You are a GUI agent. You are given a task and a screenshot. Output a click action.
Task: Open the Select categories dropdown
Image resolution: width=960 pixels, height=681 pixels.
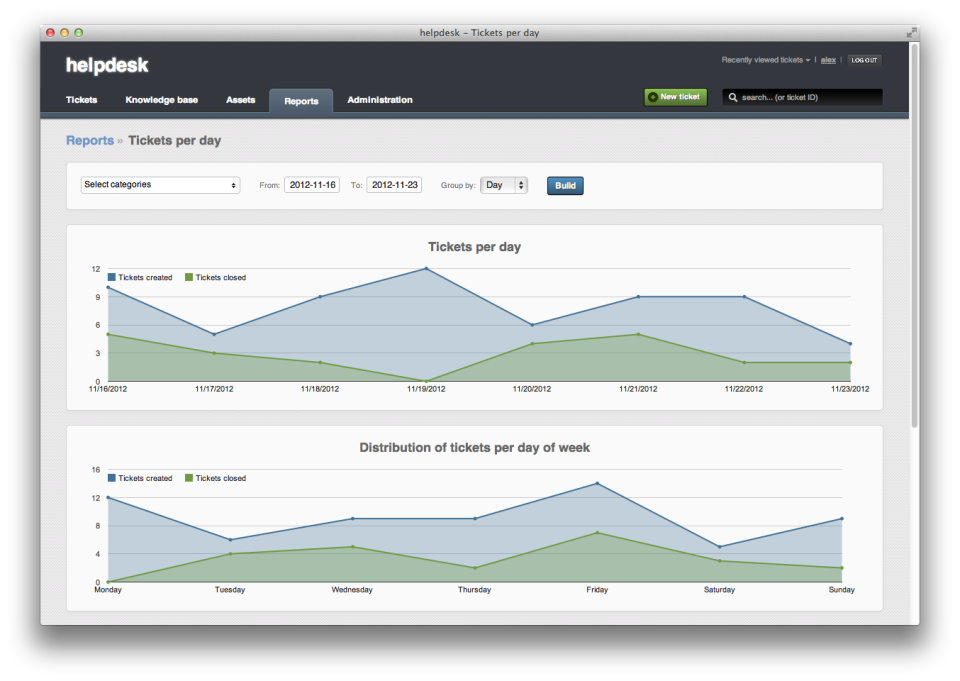(x=160, y=185)
